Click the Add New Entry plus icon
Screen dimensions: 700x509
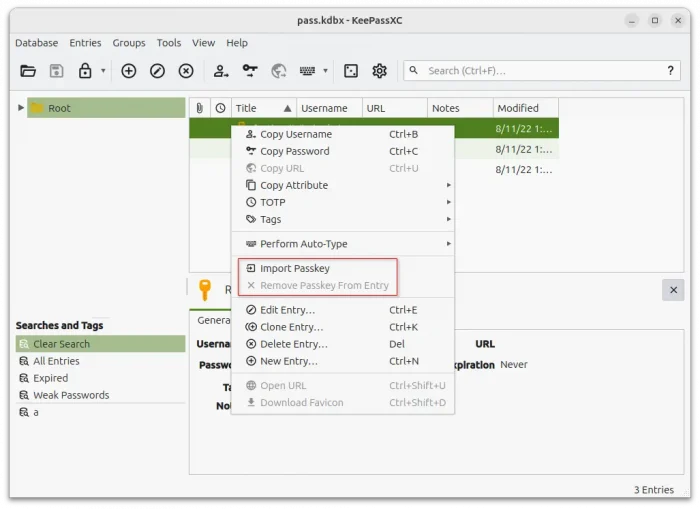[x=129, y=71]
